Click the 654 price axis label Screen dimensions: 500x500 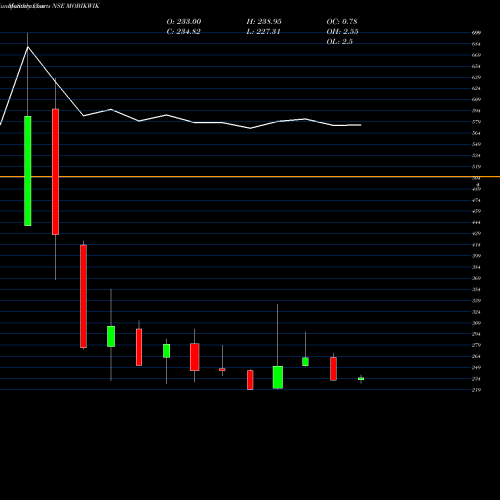coord(476,66)
